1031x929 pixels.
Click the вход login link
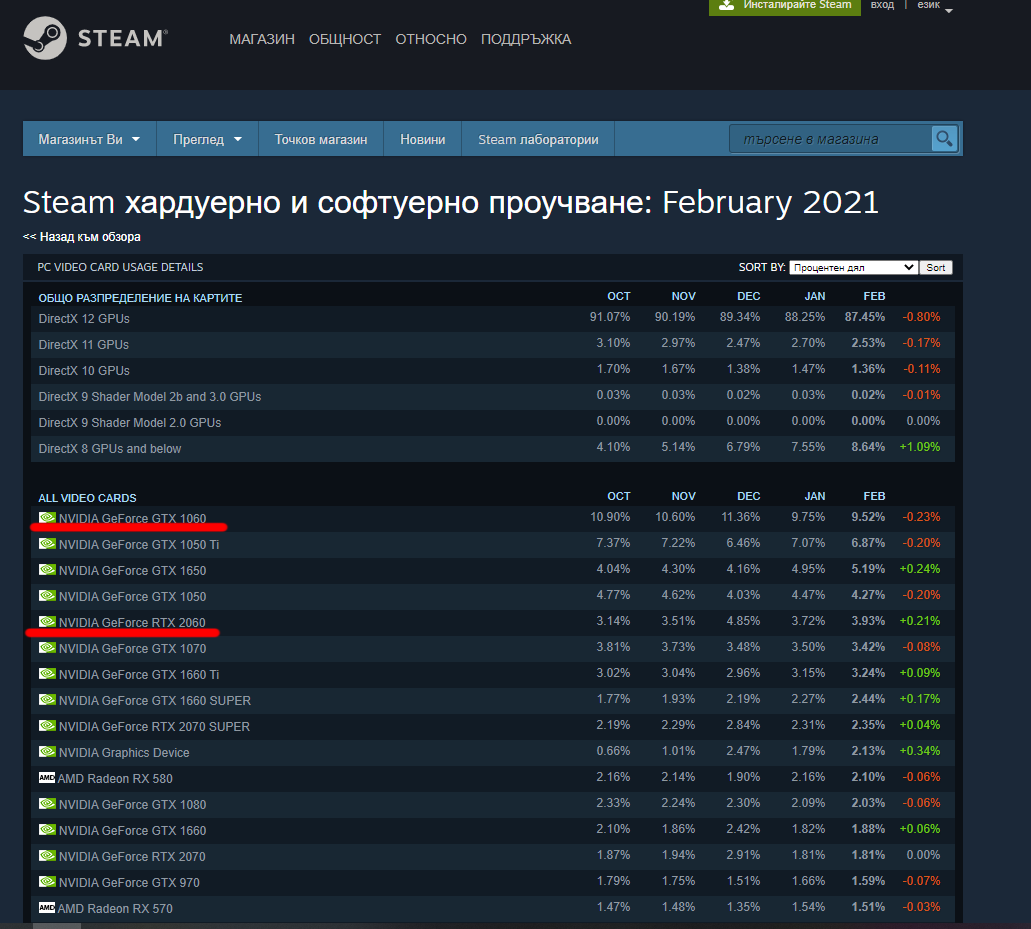coord(882,5)
